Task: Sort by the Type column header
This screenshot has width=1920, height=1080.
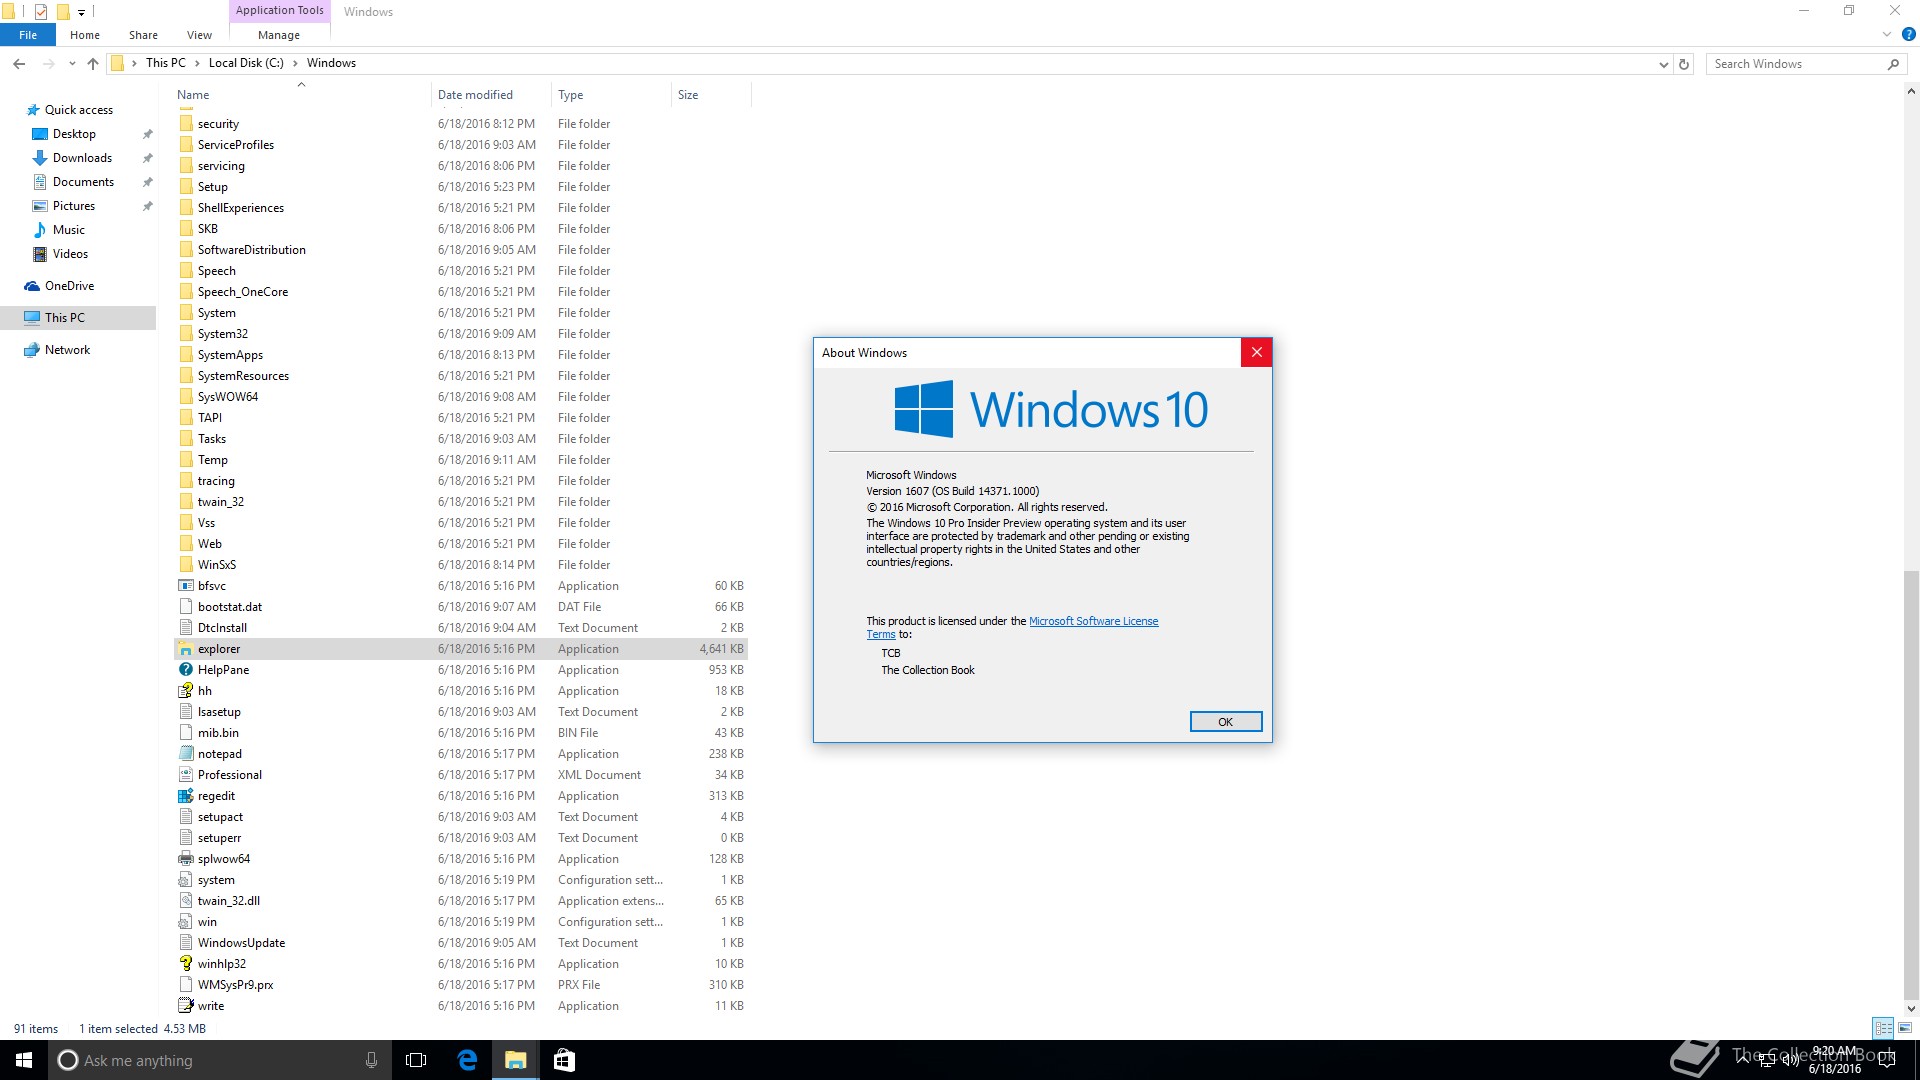Action: point(570,95)
